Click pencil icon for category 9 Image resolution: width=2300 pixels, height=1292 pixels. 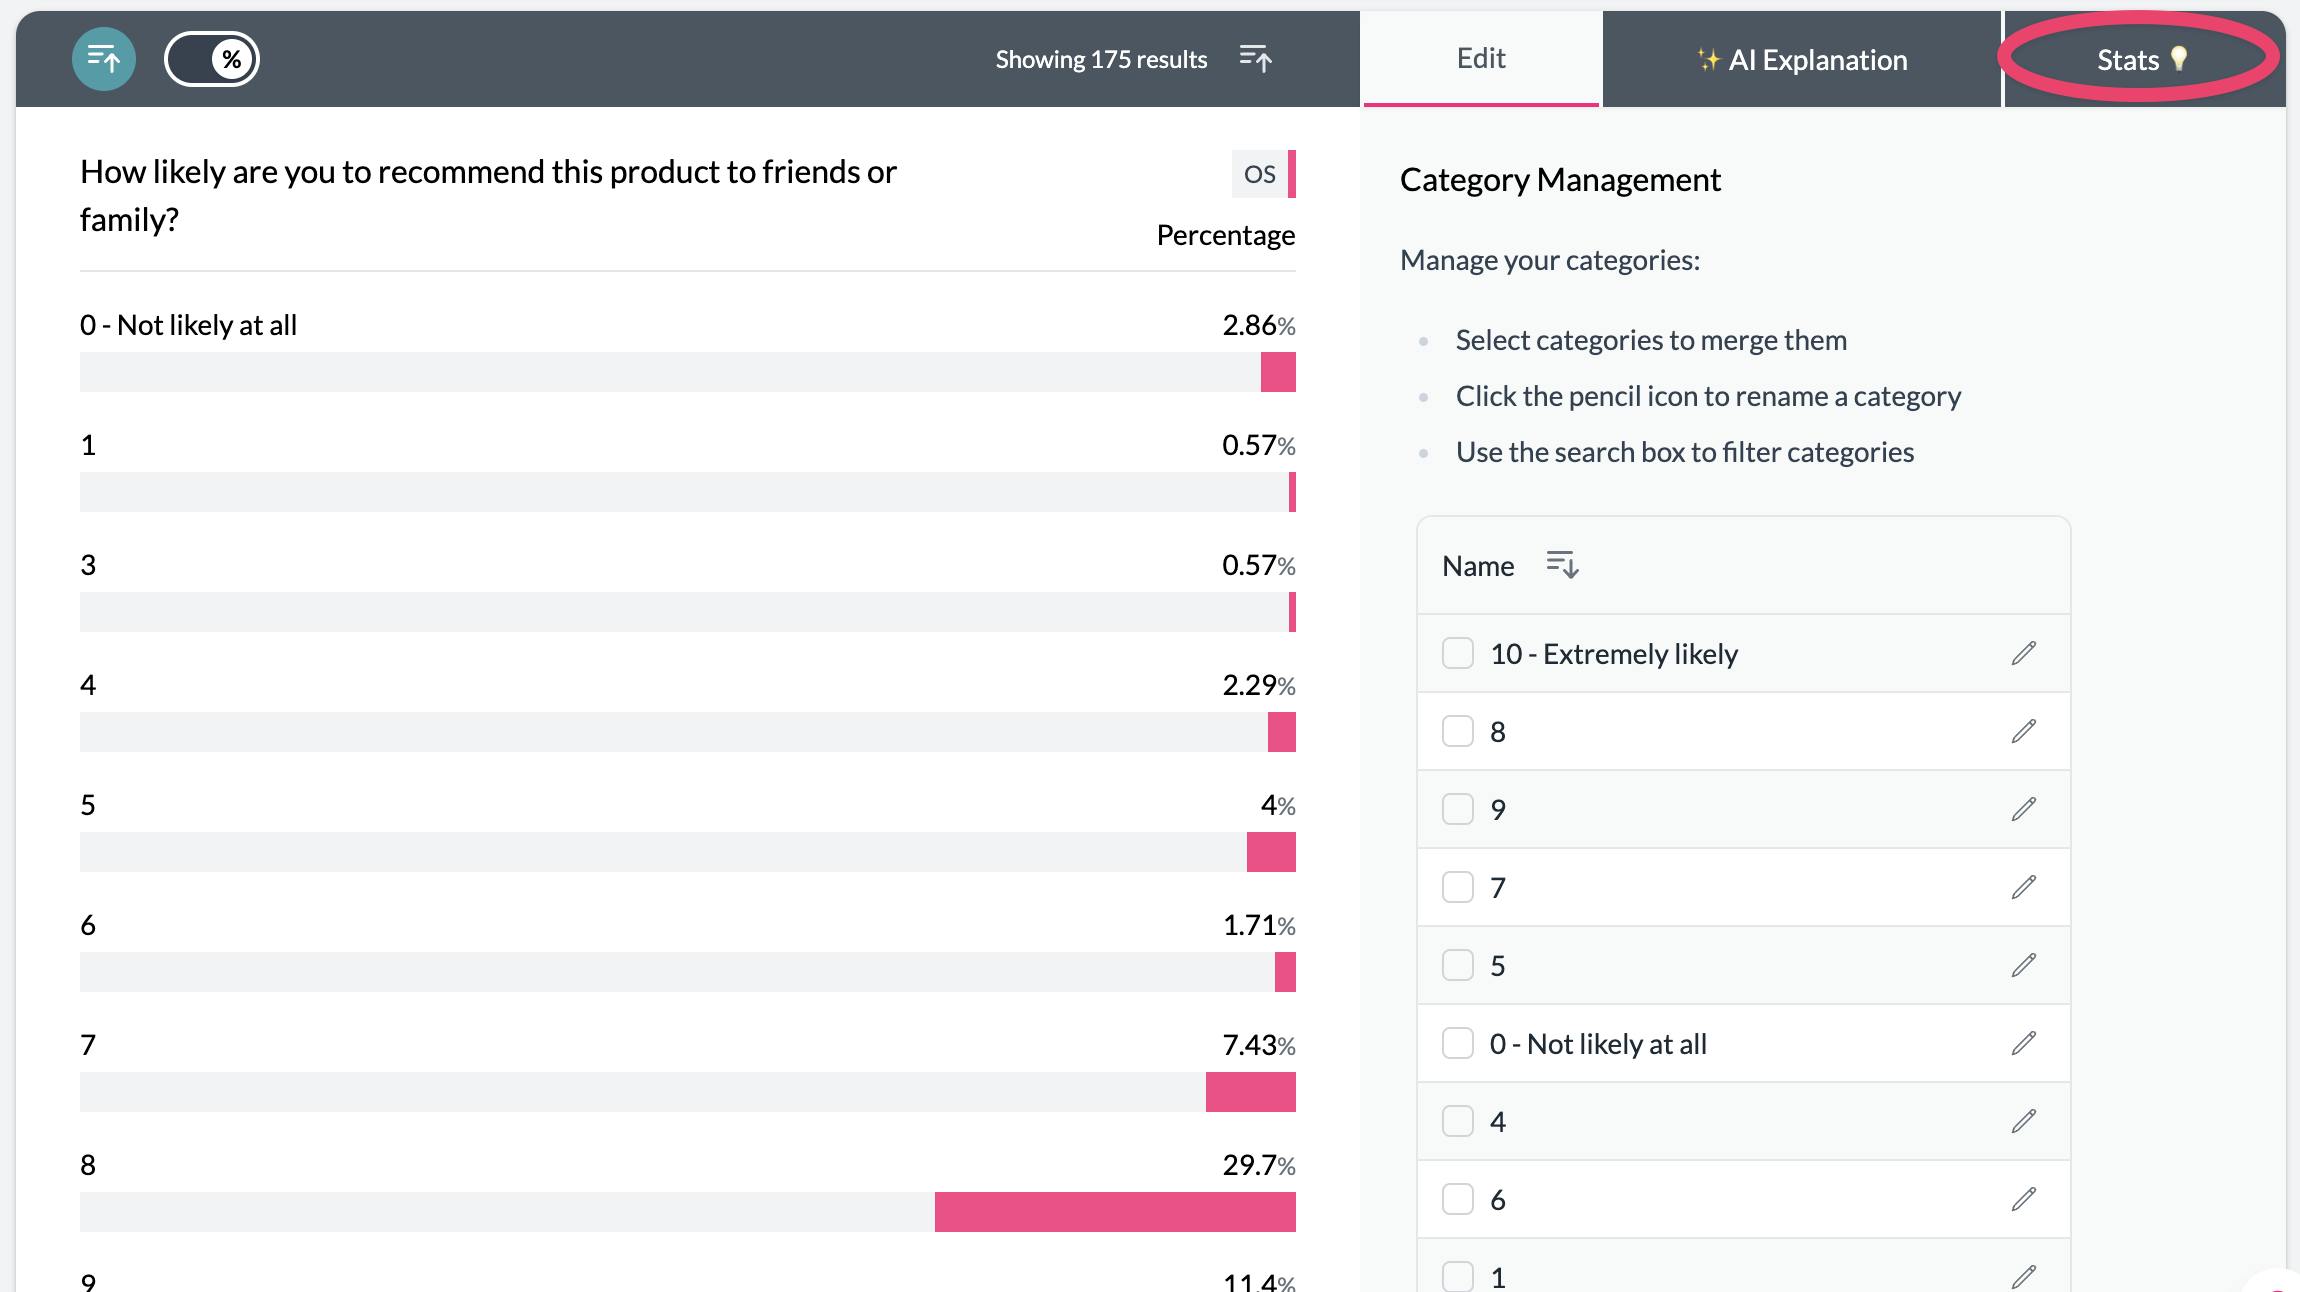[2024, 809]
